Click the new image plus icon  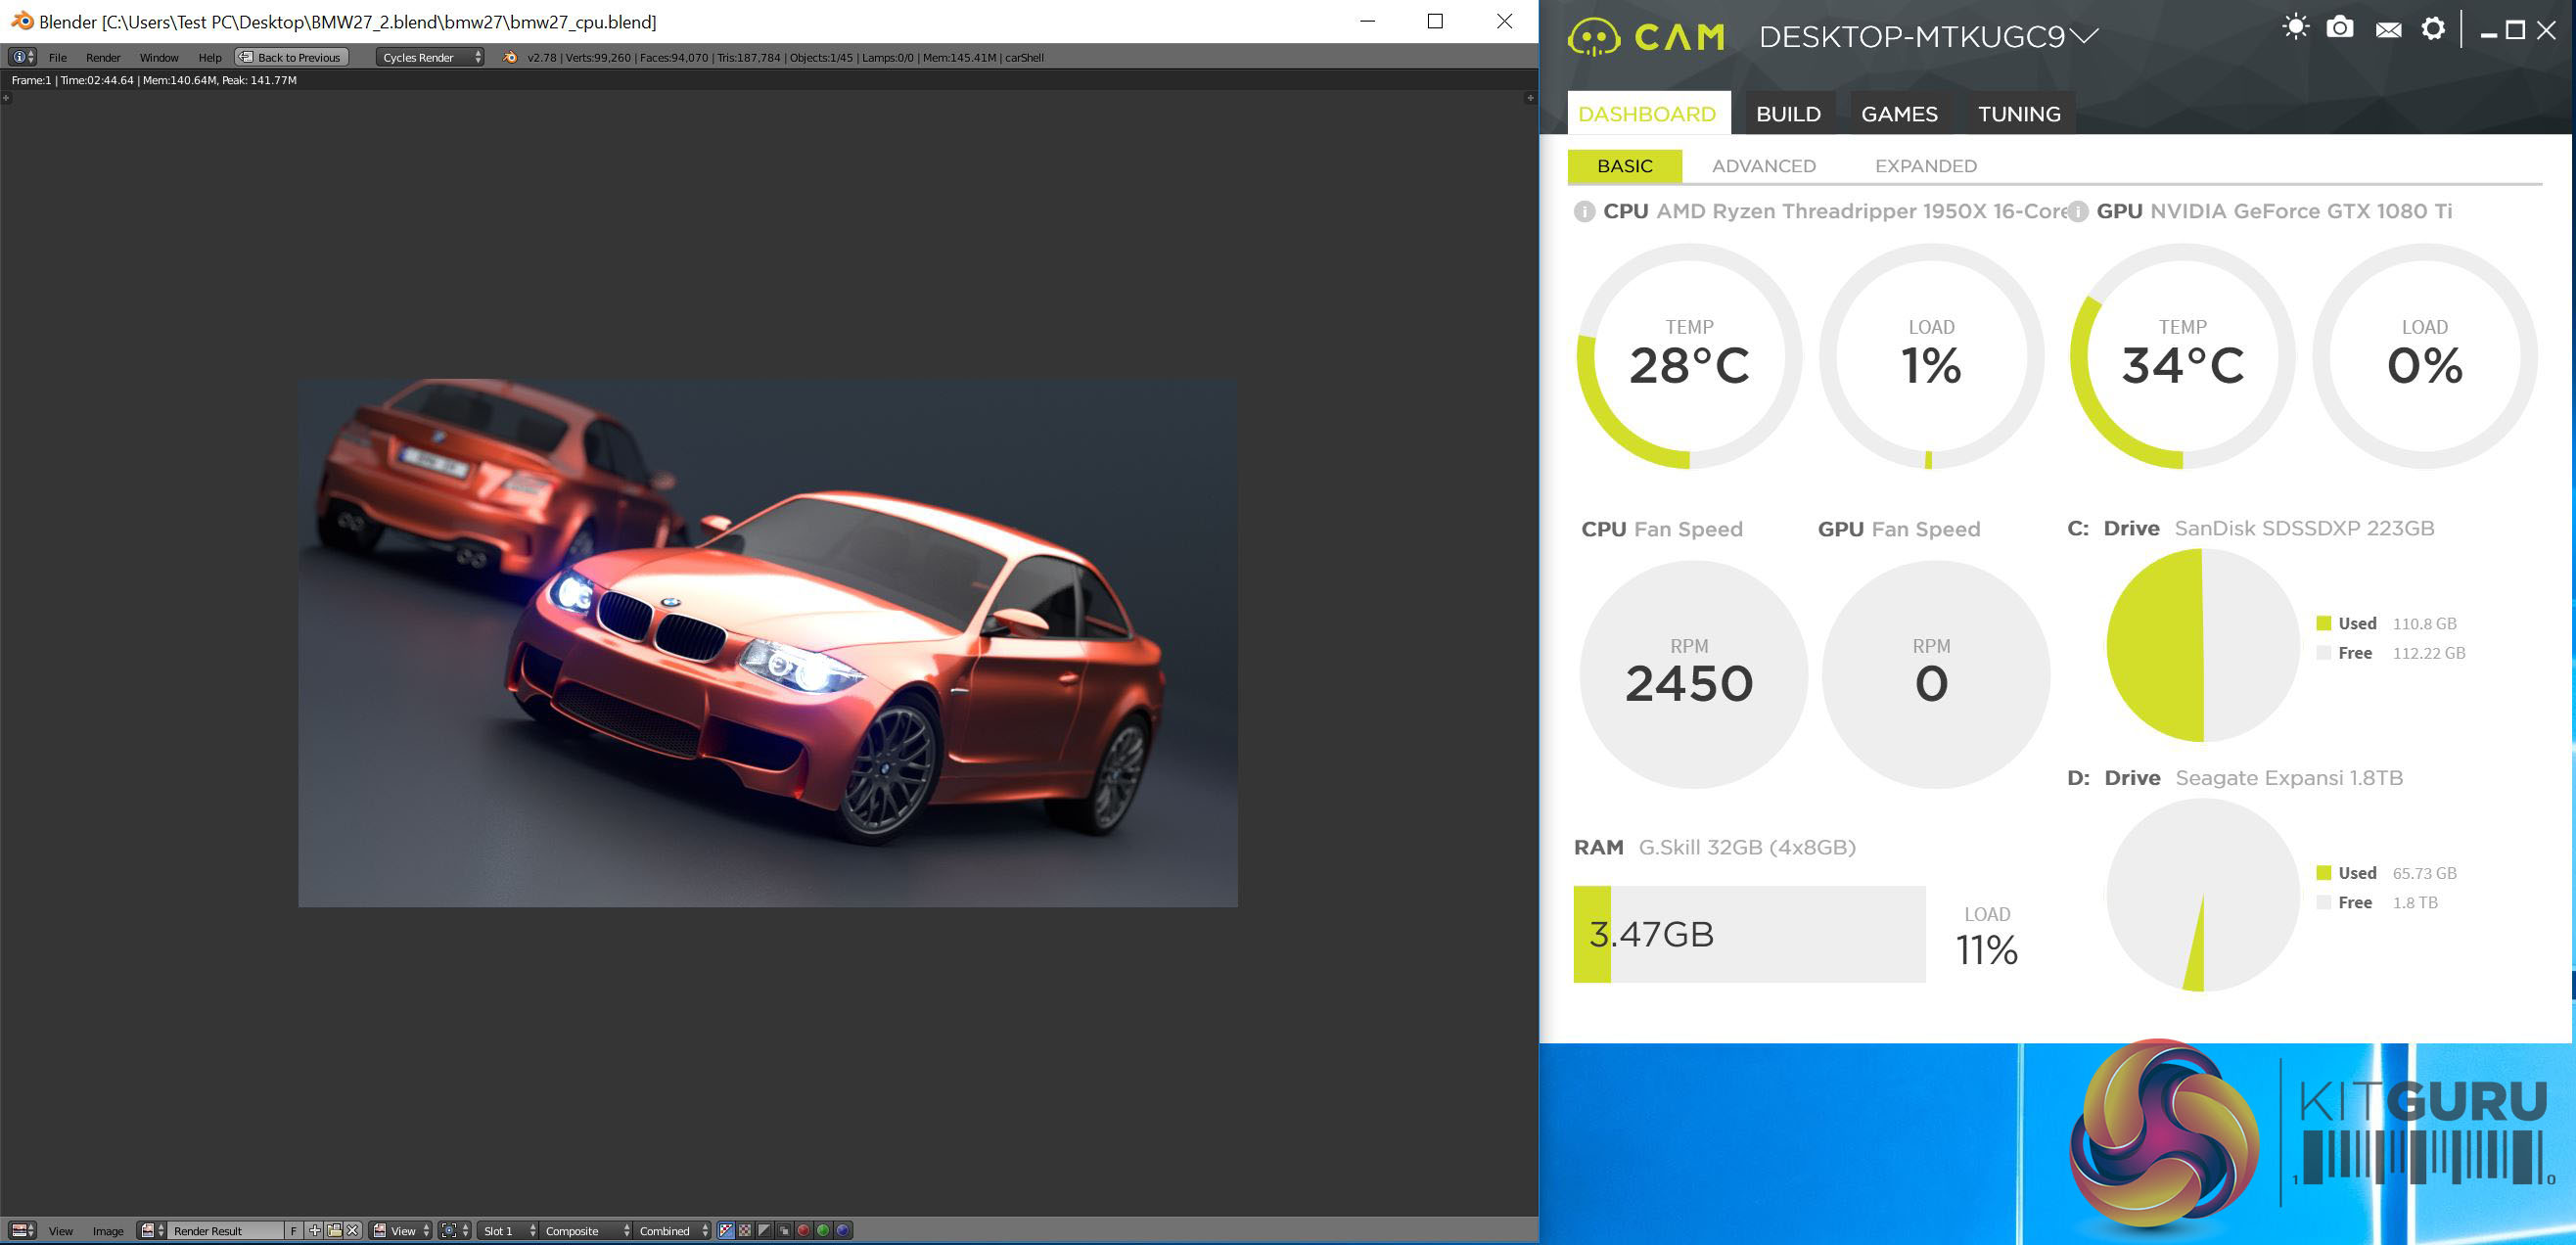[x=315, y=1230]
